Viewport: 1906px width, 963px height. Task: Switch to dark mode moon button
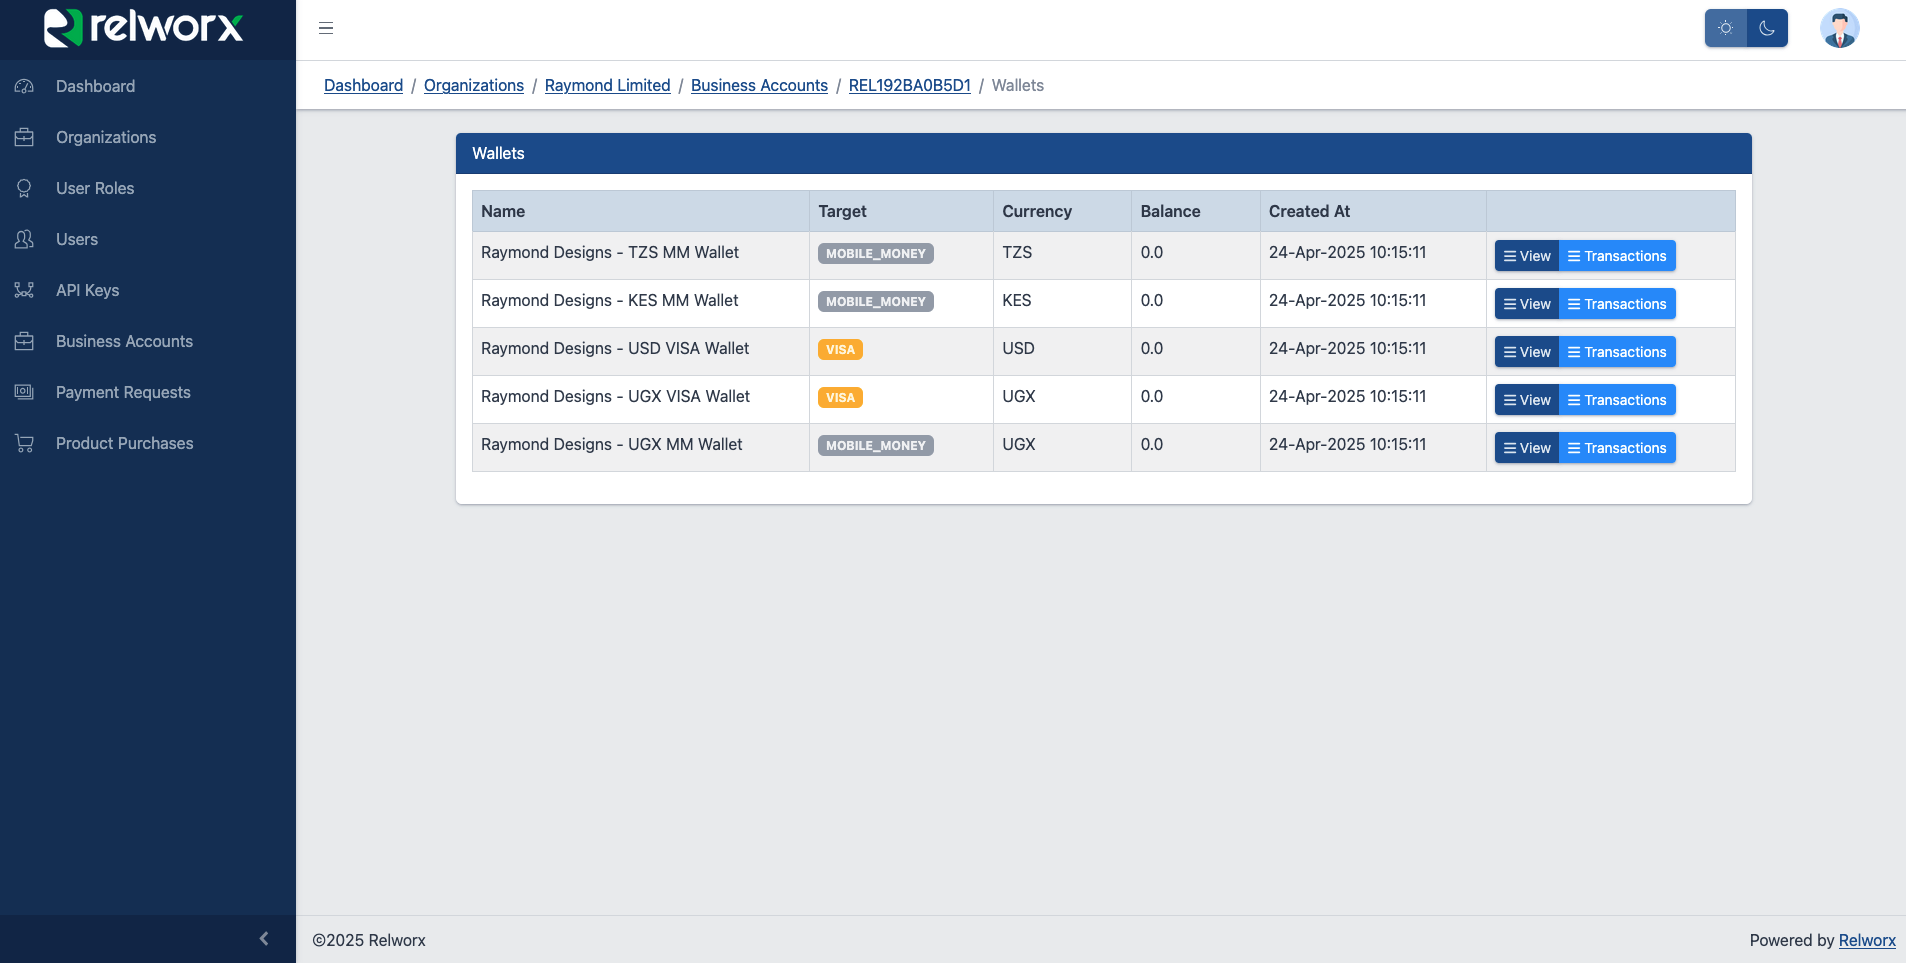click(1767, 28)
